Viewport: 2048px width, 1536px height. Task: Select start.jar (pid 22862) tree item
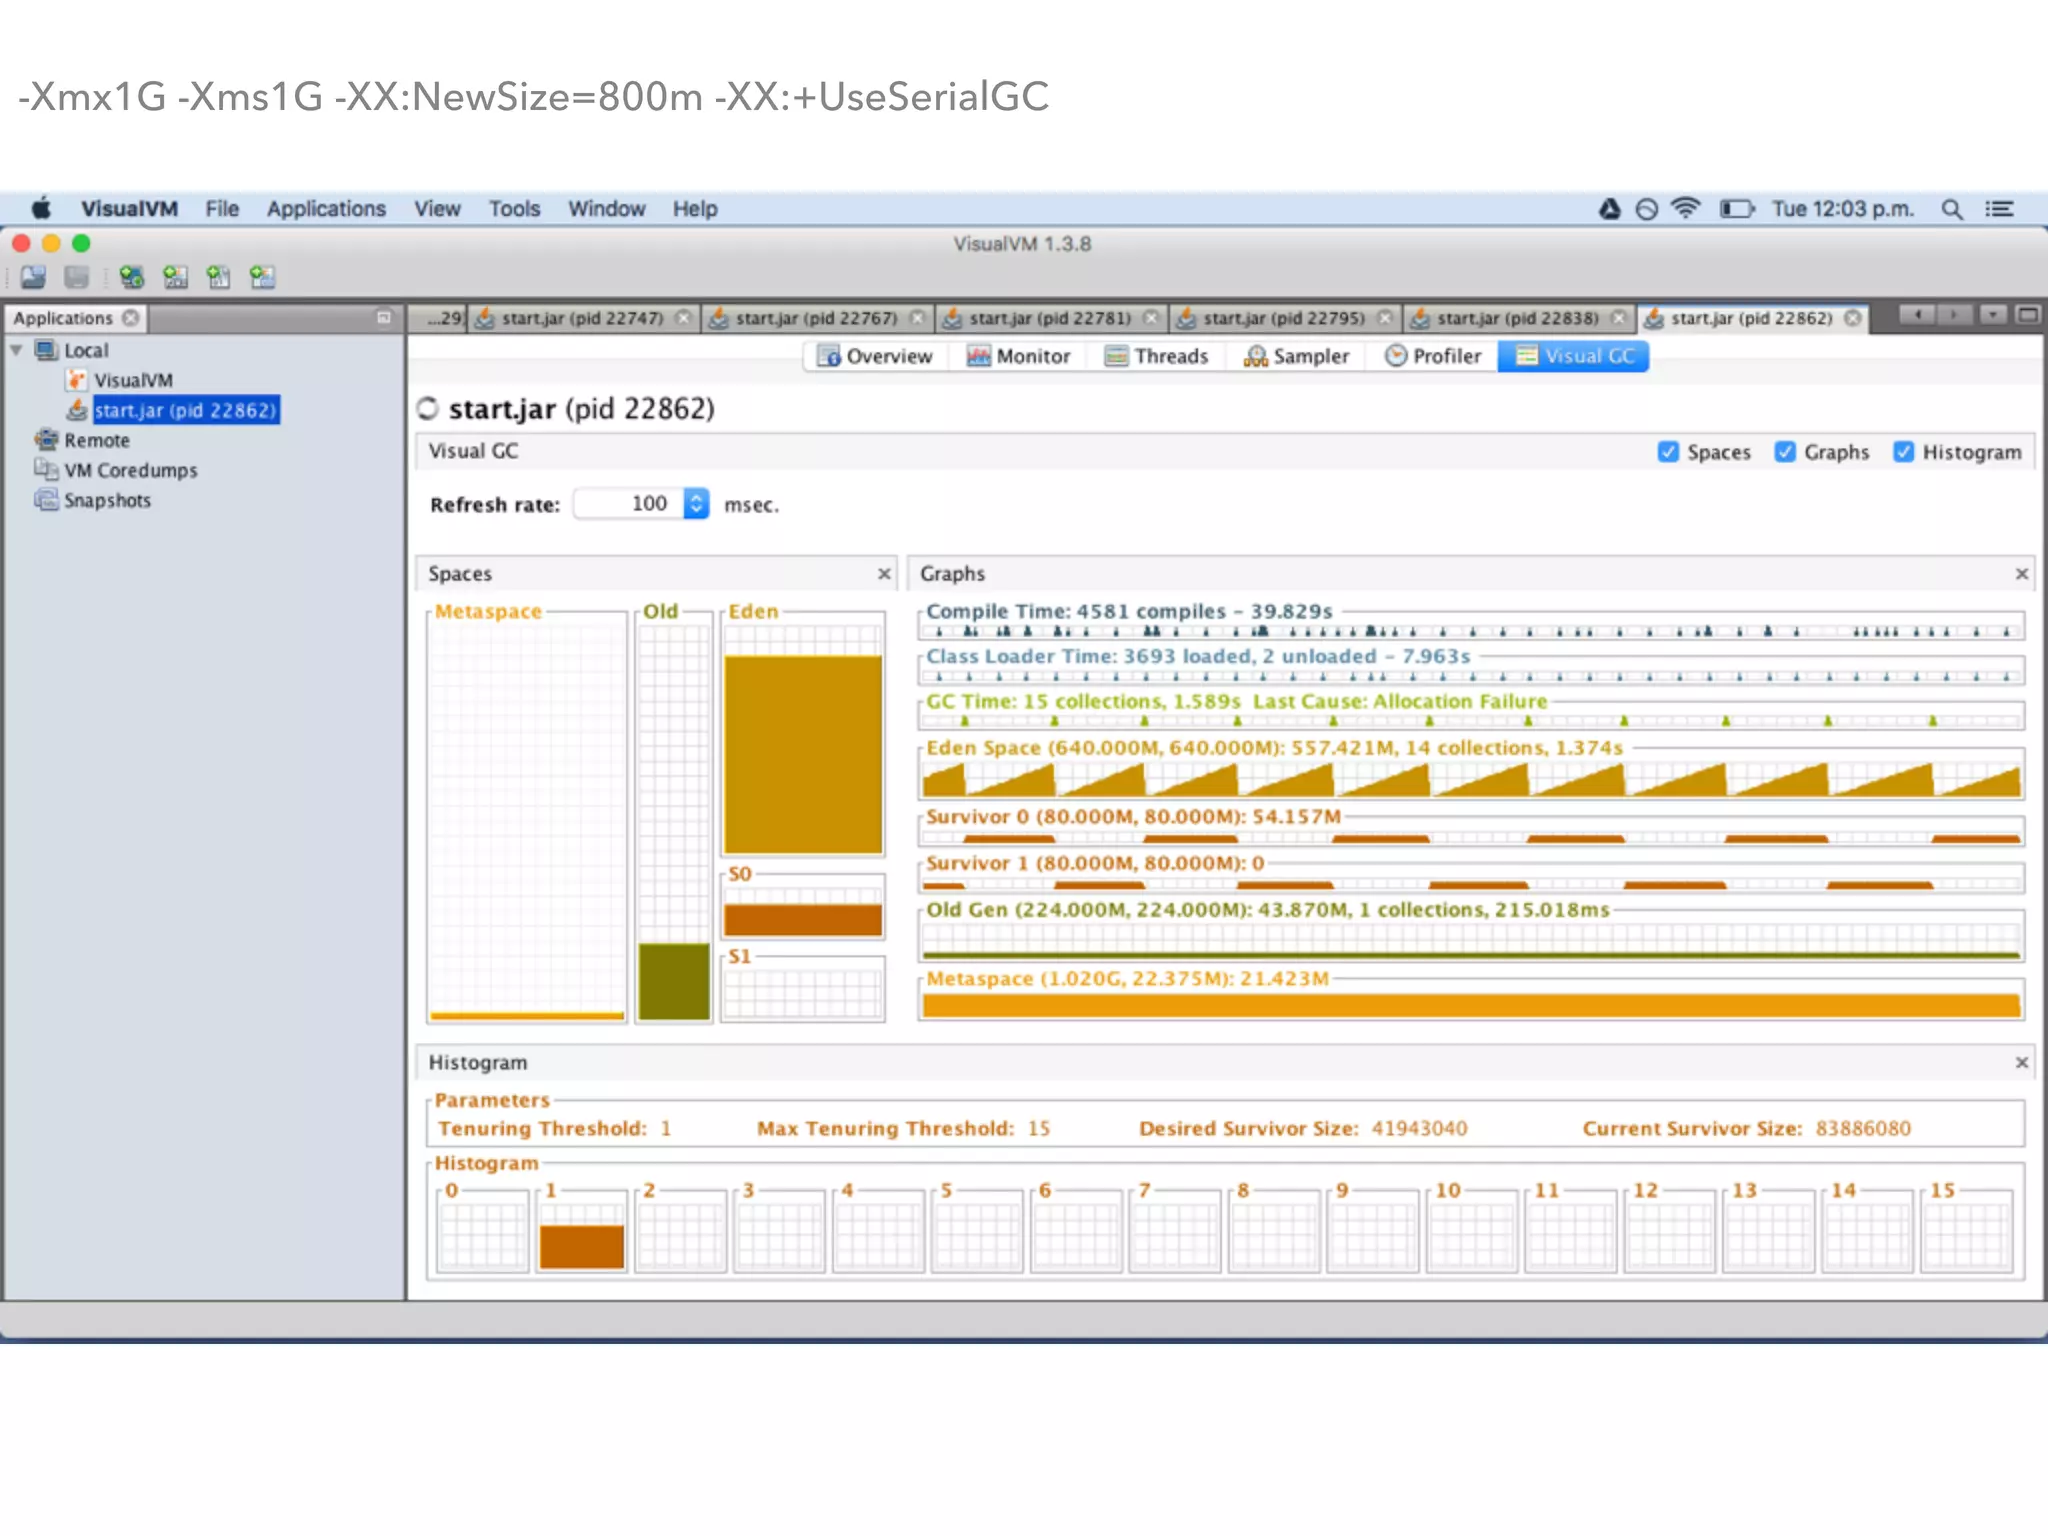pos(185,410)
